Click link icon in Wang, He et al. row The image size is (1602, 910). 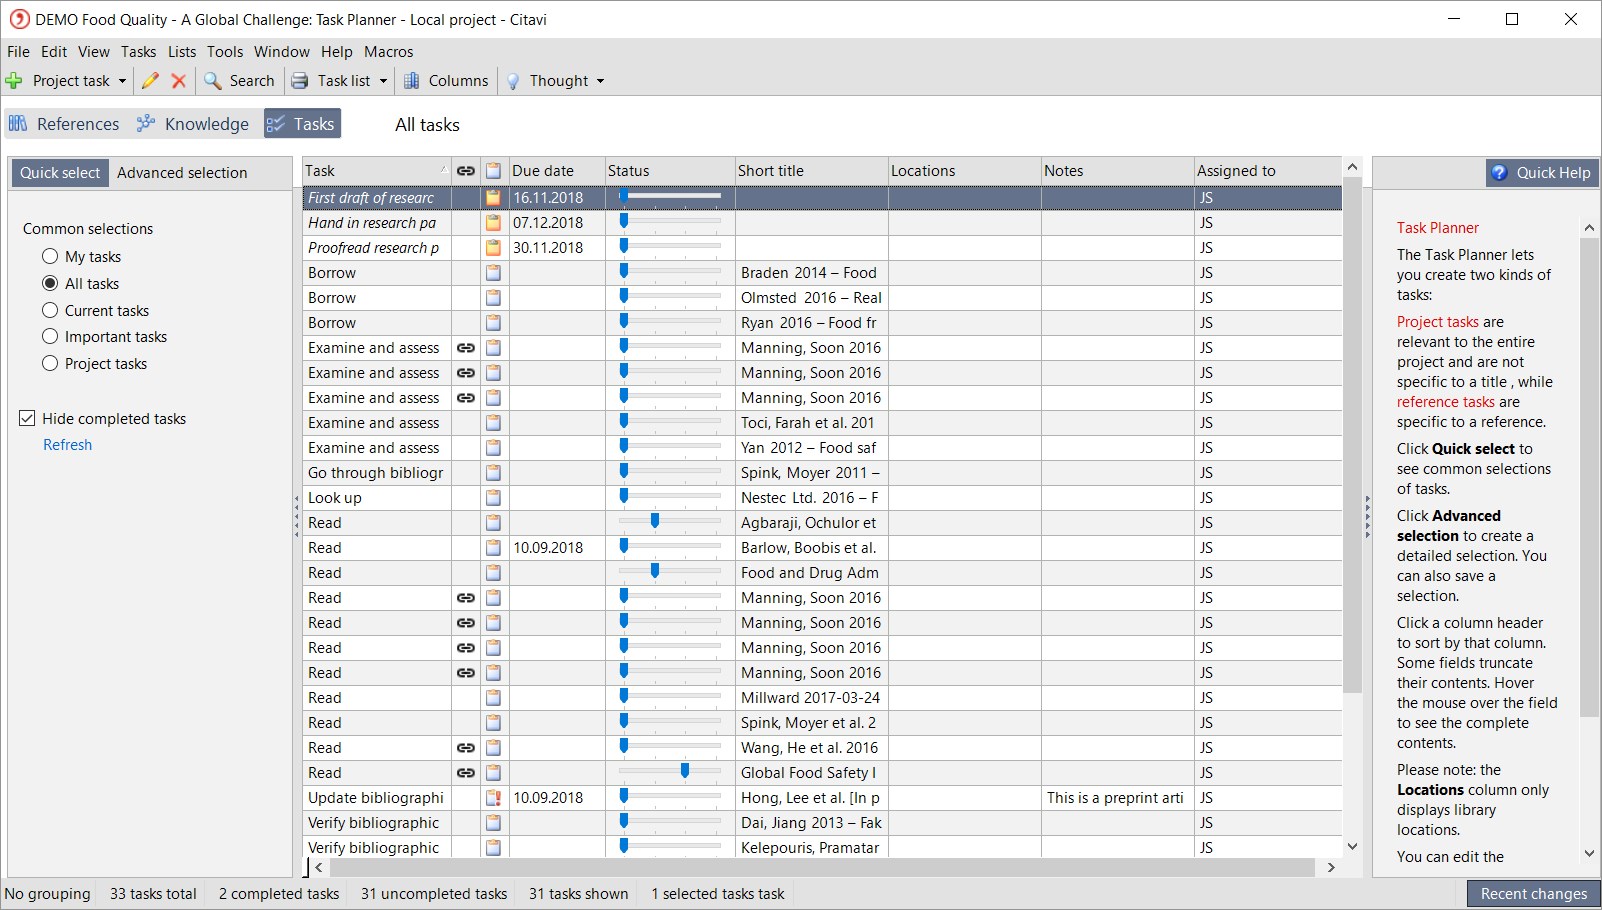[466, 748]
